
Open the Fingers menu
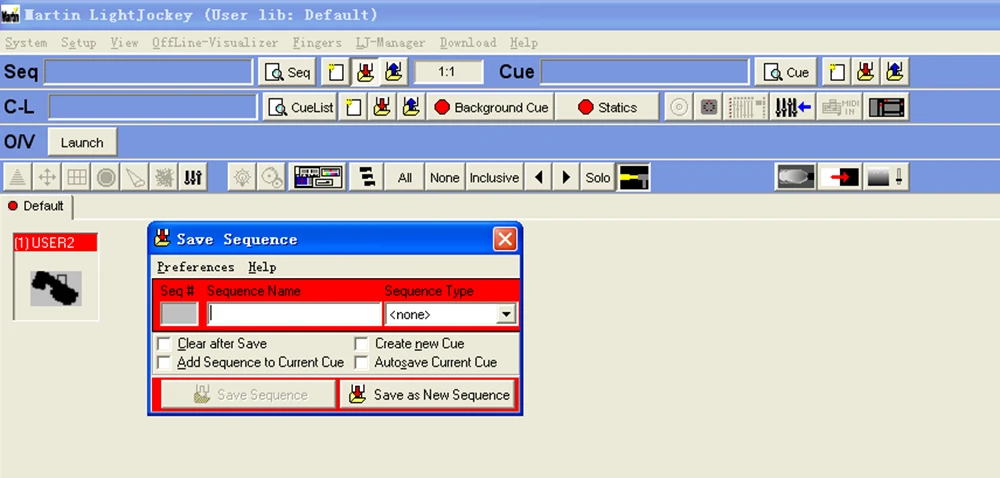click(x=317, y=43)
